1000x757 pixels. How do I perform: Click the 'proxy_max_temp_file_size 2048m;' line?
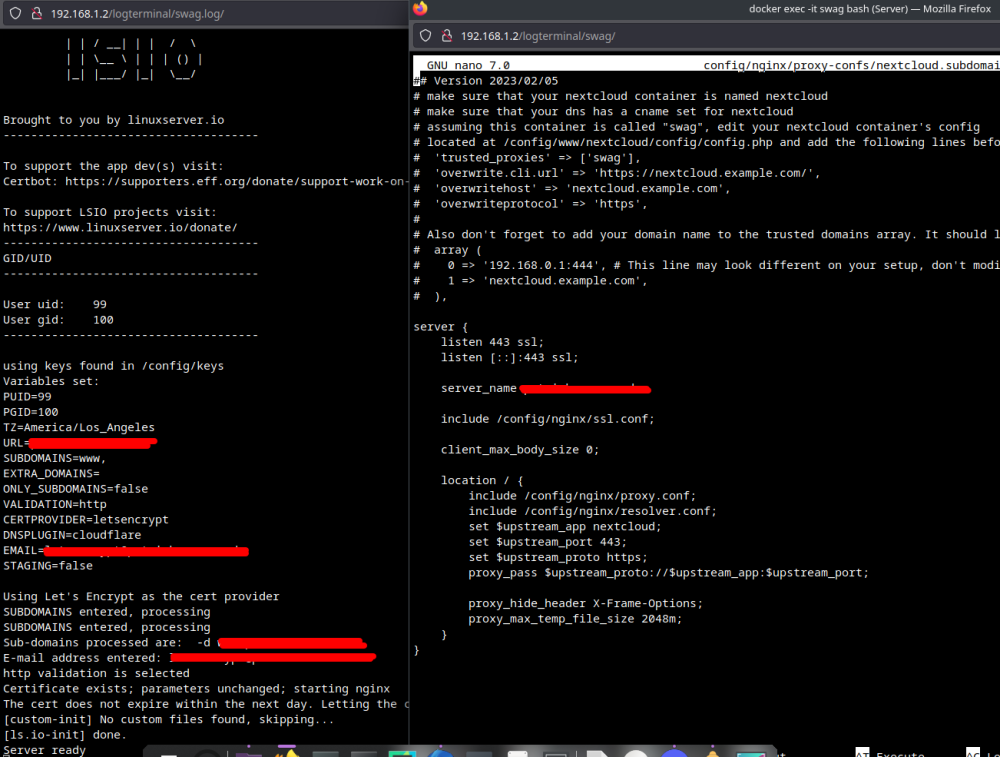click(575, 619)
